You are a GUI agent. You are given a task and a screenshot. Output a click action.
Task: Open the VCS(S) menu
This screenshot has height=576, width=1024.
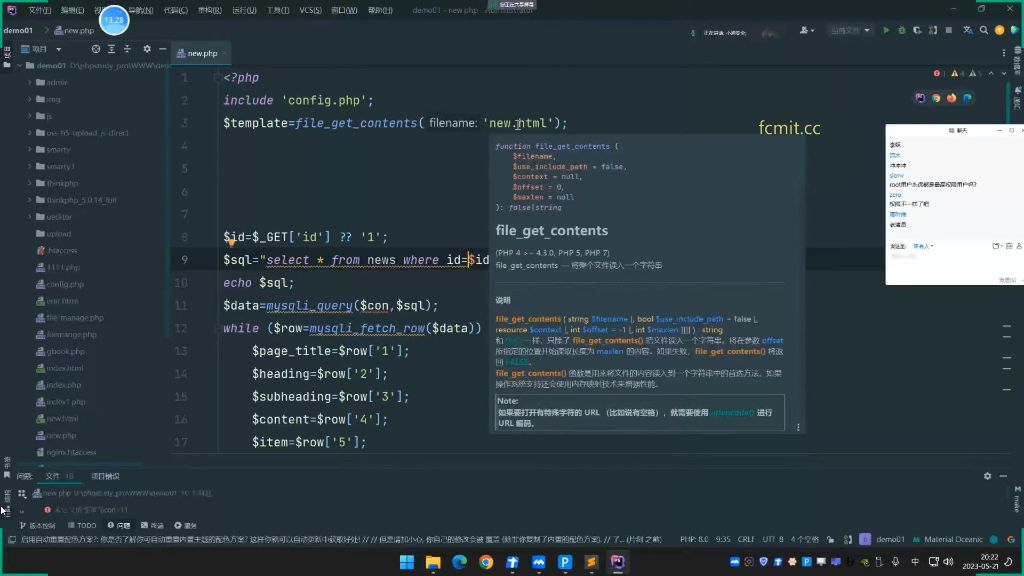pos(310,10)
